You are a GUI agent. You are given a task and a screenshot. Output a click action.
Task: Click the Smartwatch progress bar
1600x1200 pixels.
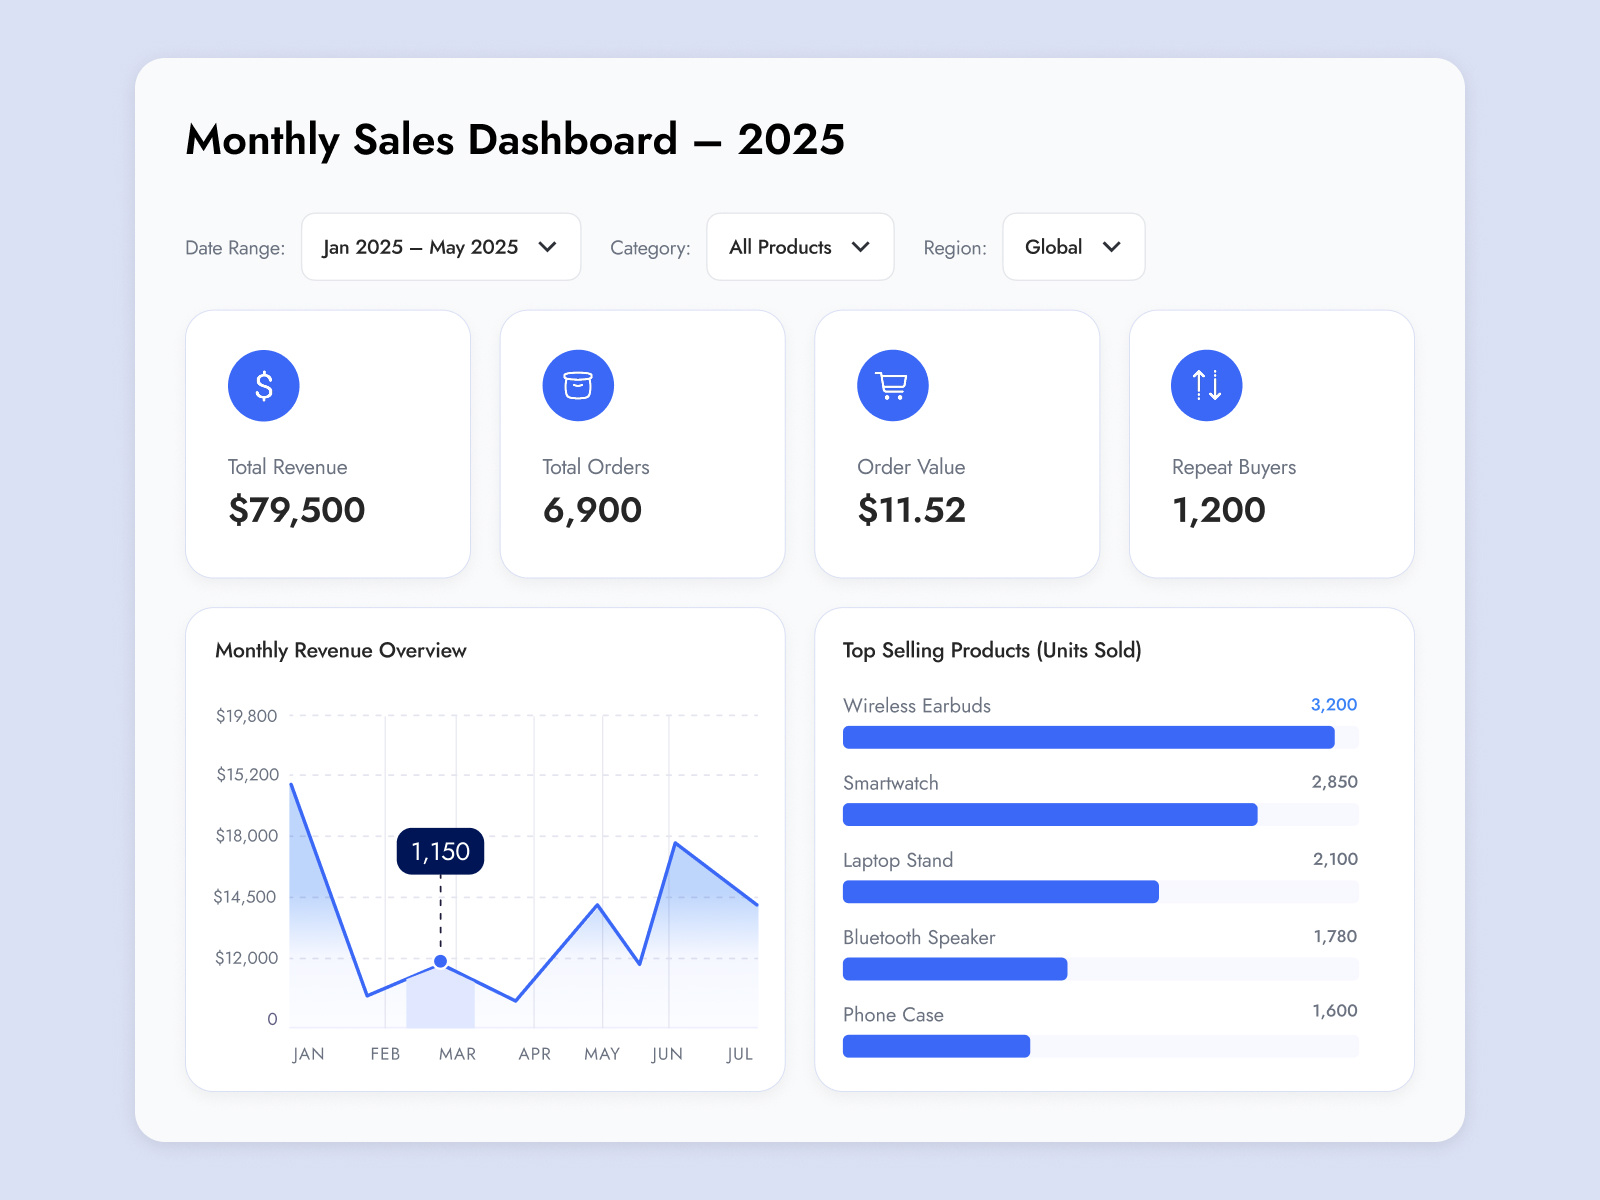coord(1050,815)
